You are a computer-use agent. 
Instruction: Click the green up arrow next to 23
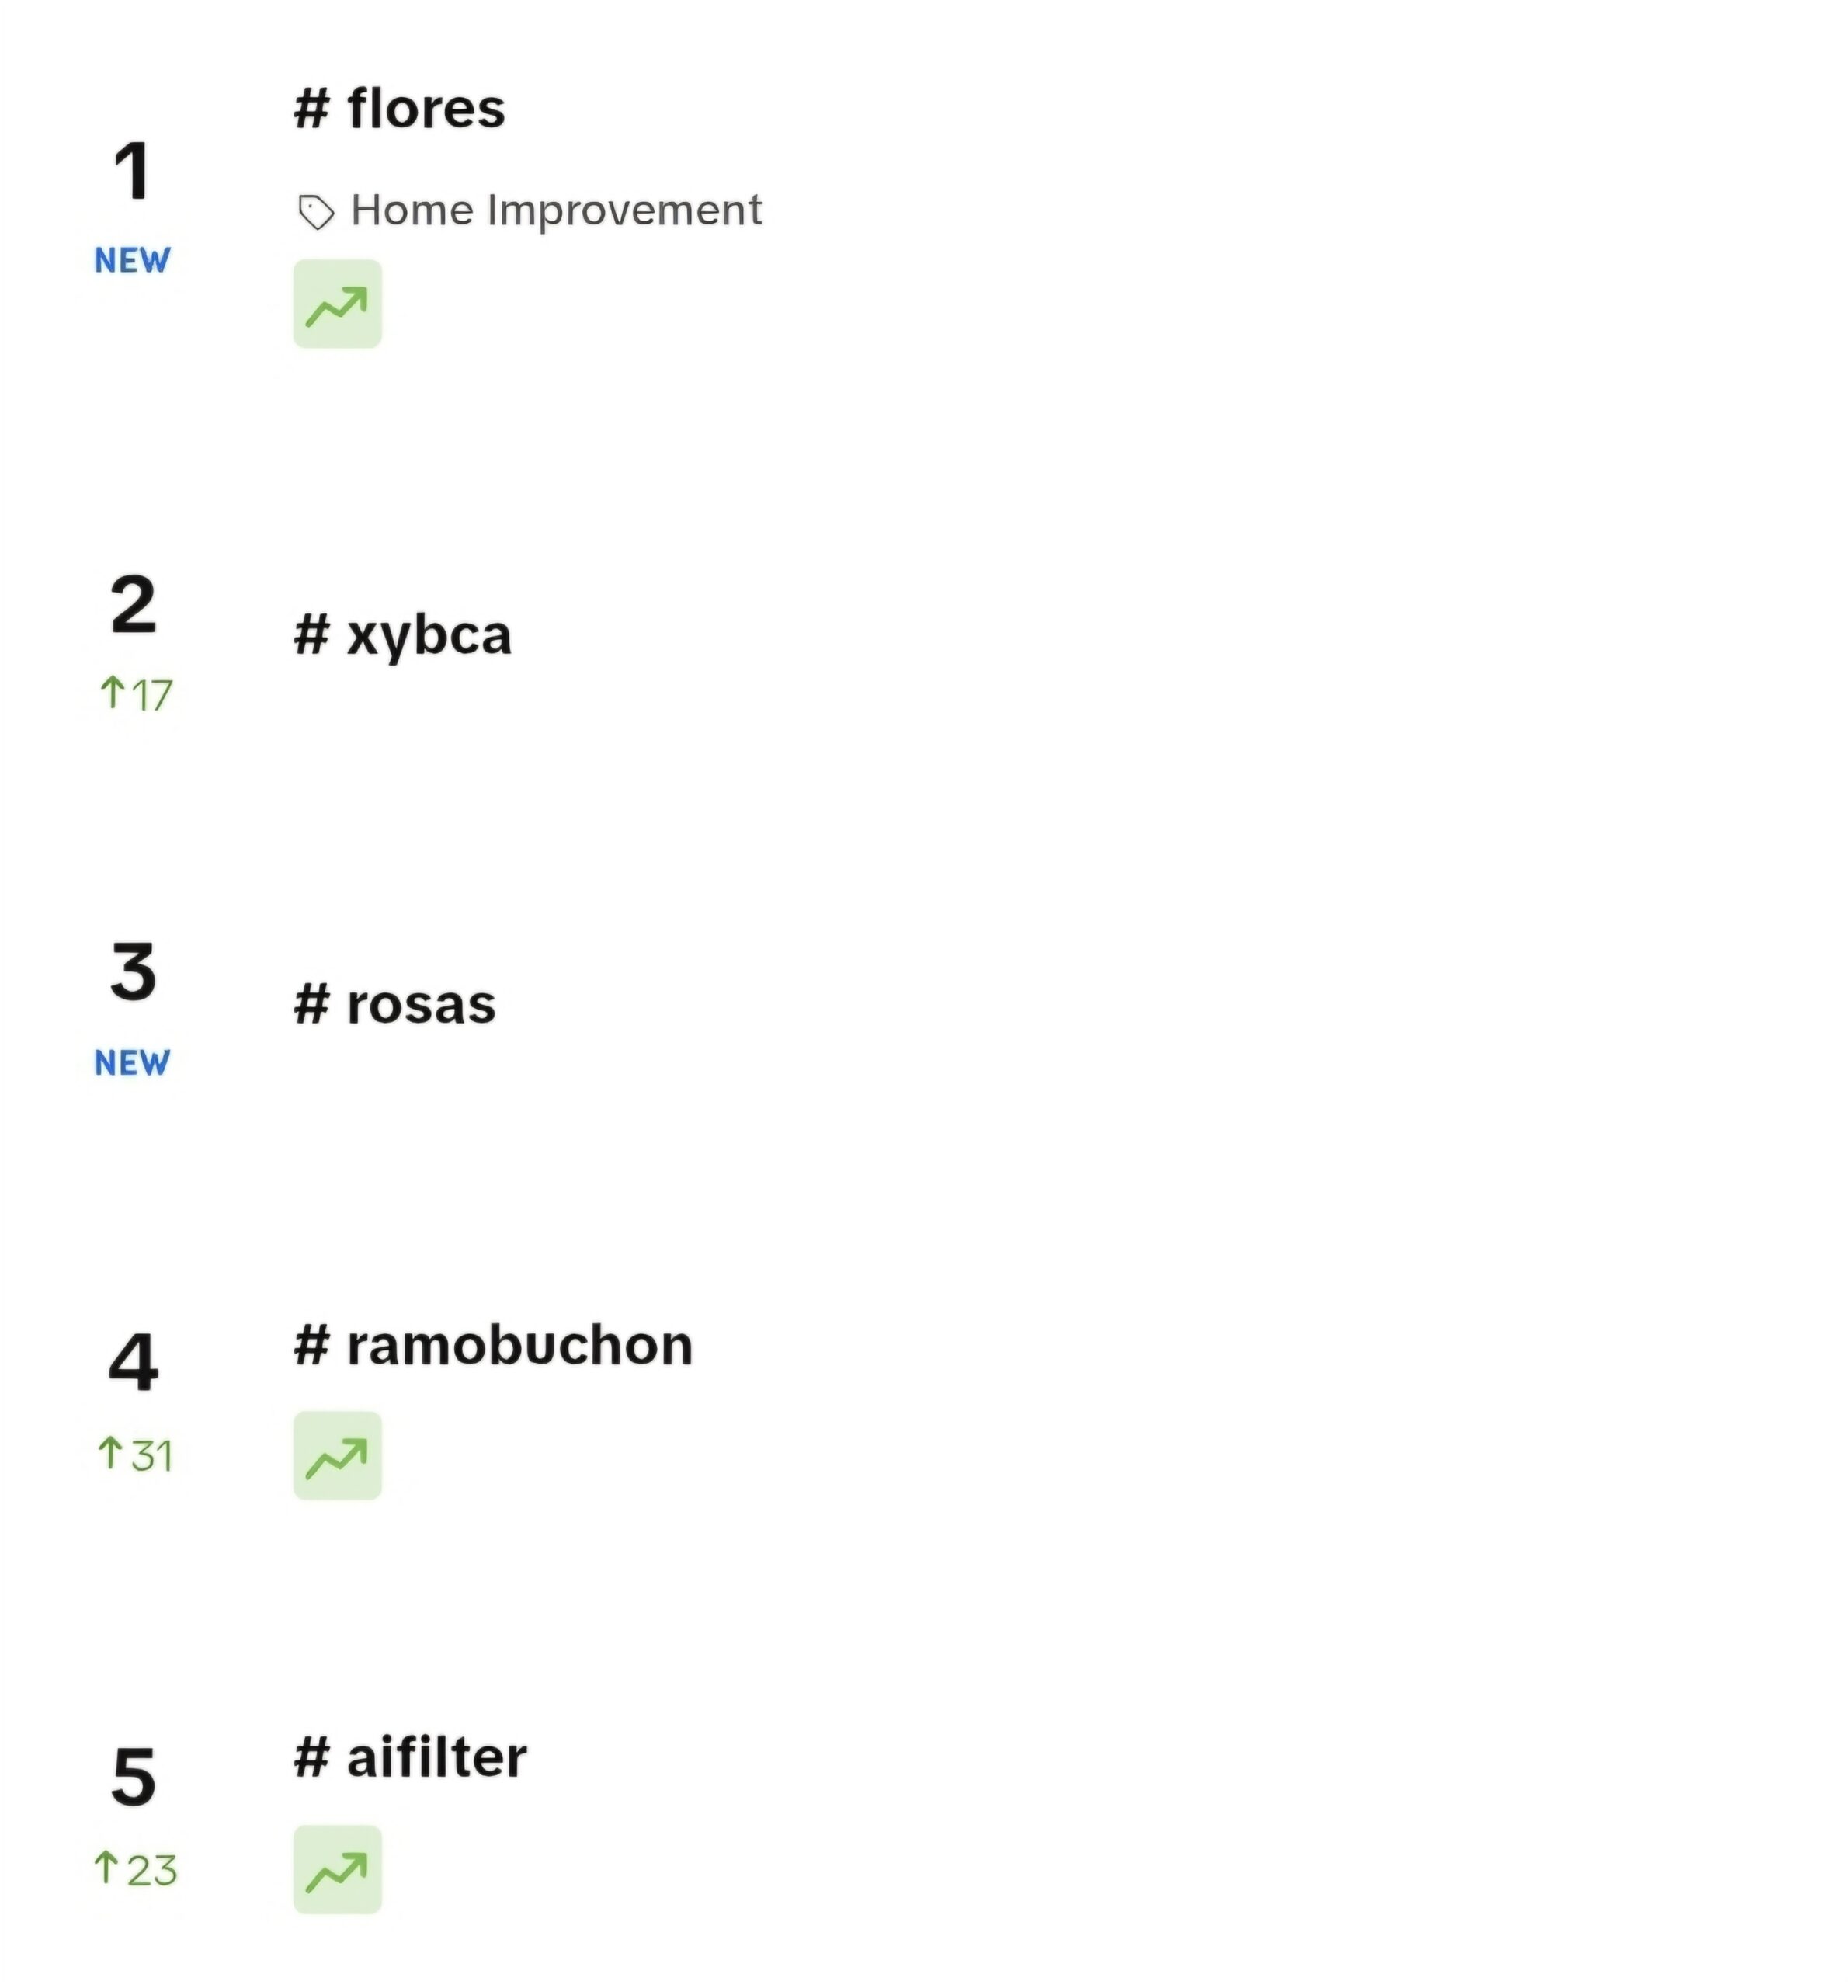106,1867
